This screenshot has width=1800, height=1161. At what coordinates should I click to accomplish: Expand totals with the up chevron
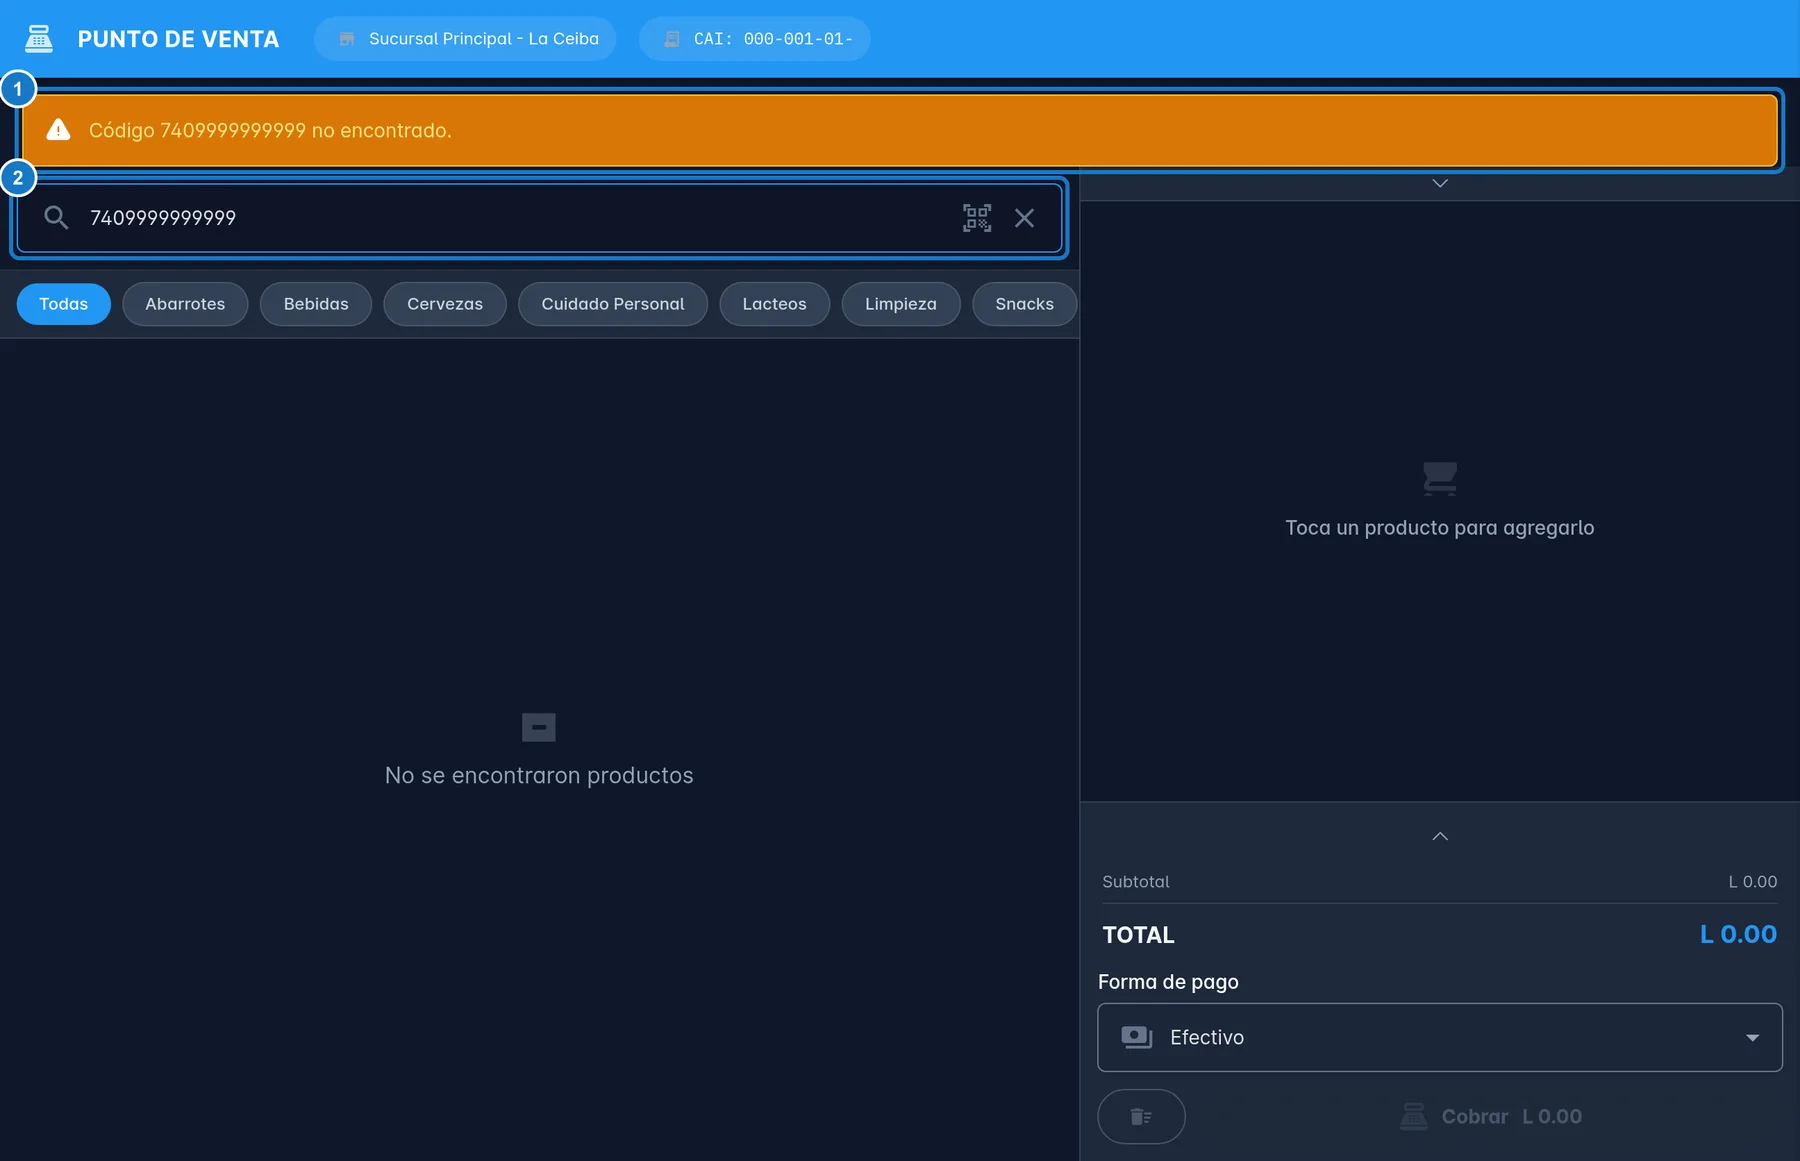(1440, 836)
